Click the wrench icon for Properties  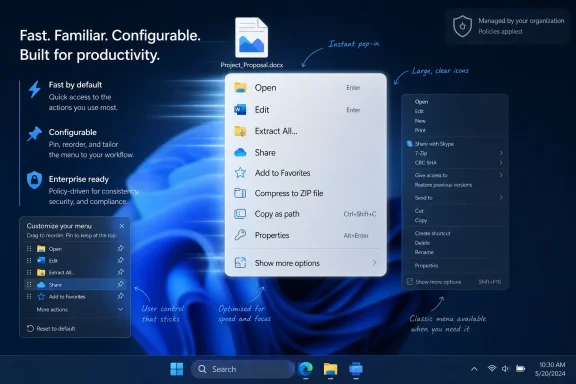240,235
